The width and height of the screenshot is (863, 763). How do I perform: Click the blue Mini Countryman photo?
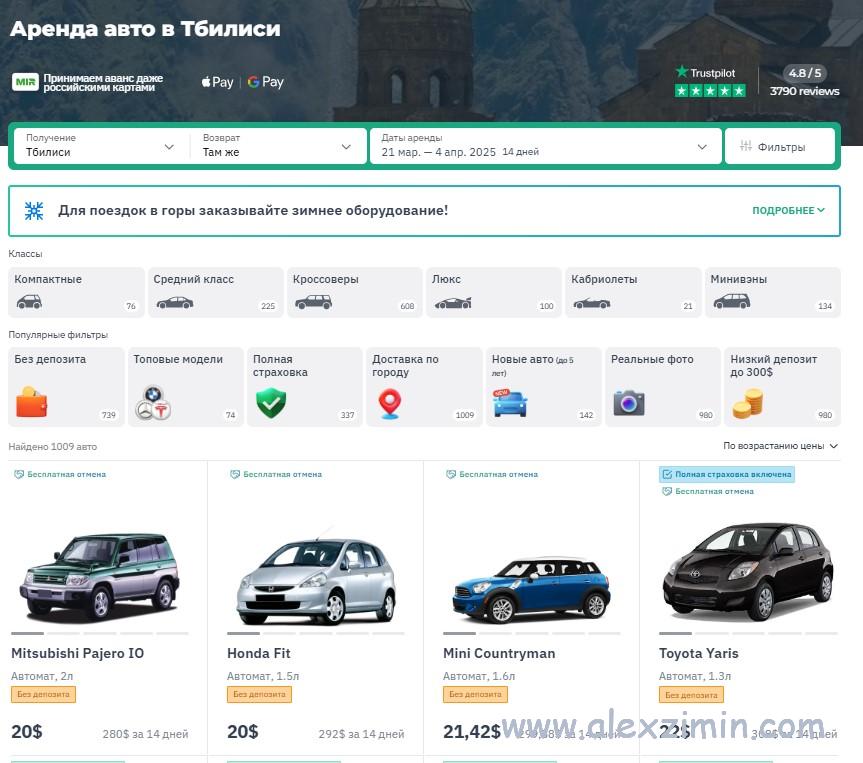531,589
